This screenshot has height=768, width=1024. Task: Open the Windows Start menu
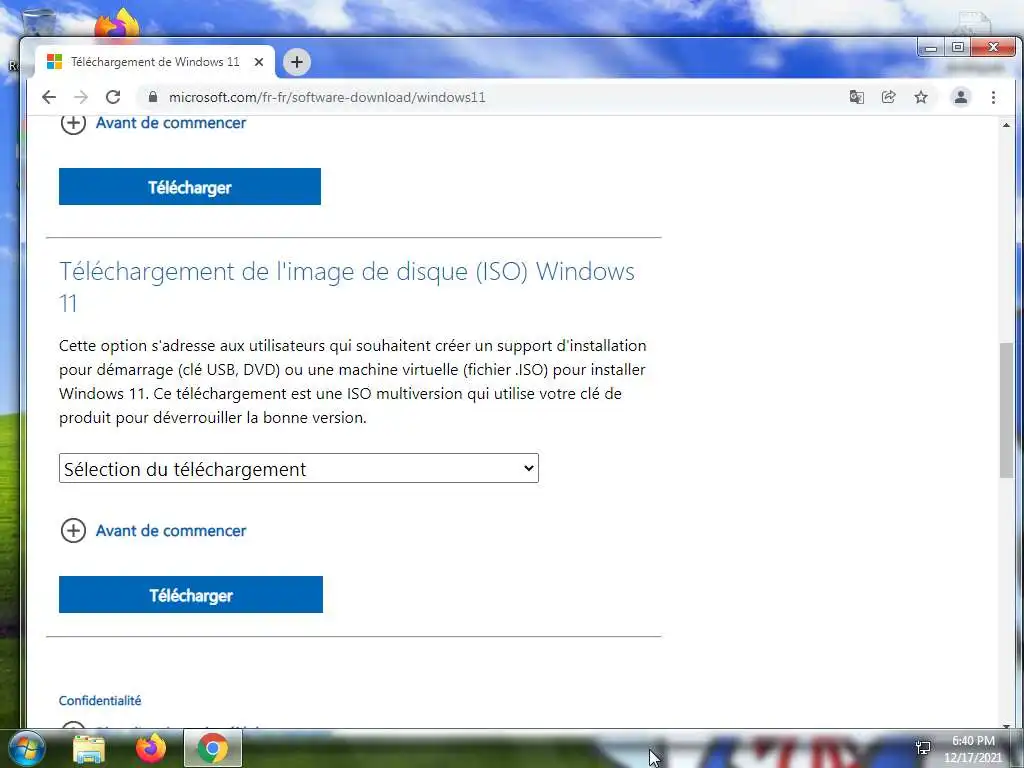click(x=27, y=748)
